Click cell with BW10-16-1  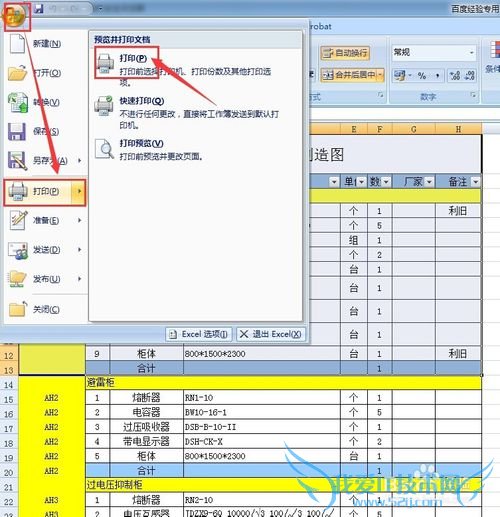coord(262,412)
